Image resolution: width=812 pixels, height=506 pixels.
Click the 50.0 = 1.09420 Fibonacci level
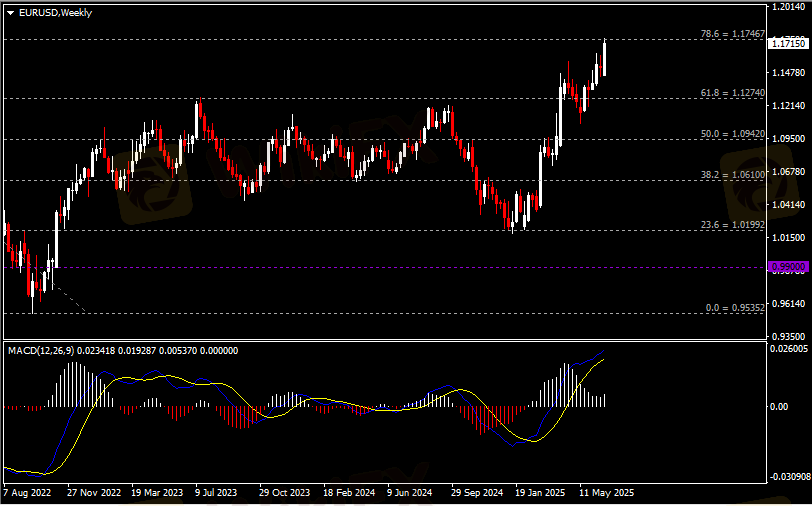click(732, 133)
